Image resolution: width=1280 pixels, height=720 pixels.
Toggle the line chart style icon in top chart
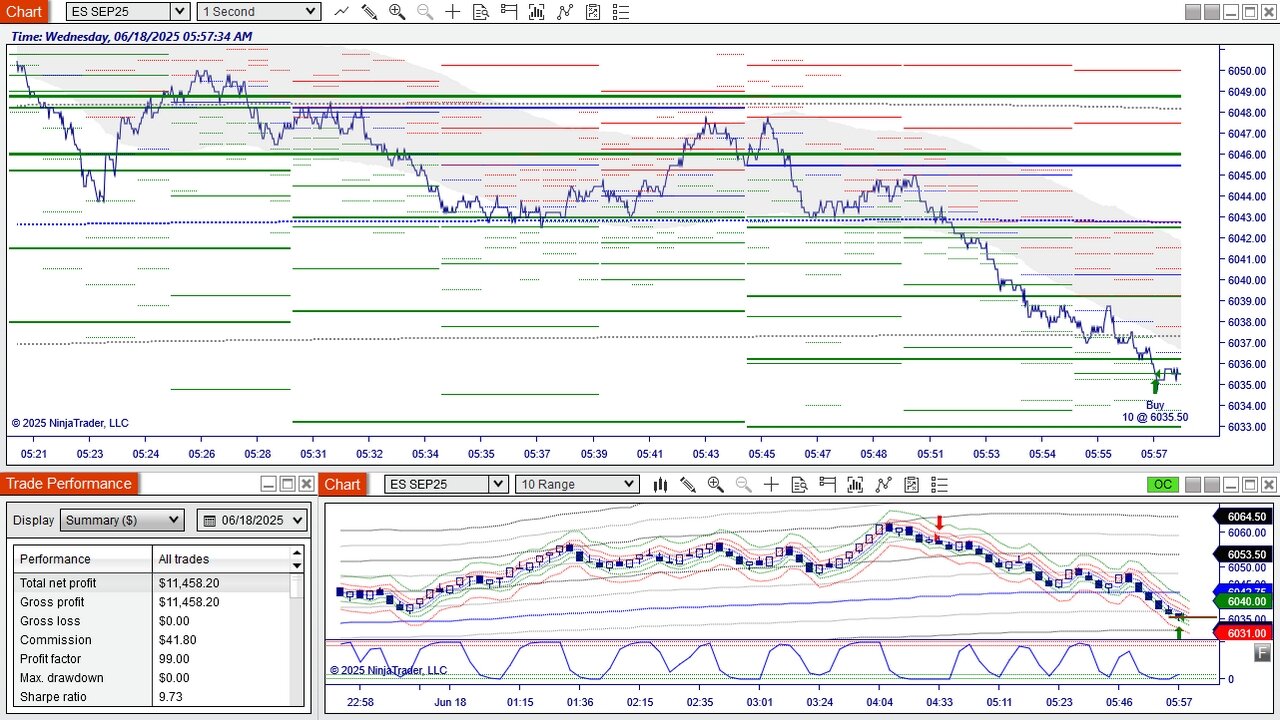[x=341, y=12]
